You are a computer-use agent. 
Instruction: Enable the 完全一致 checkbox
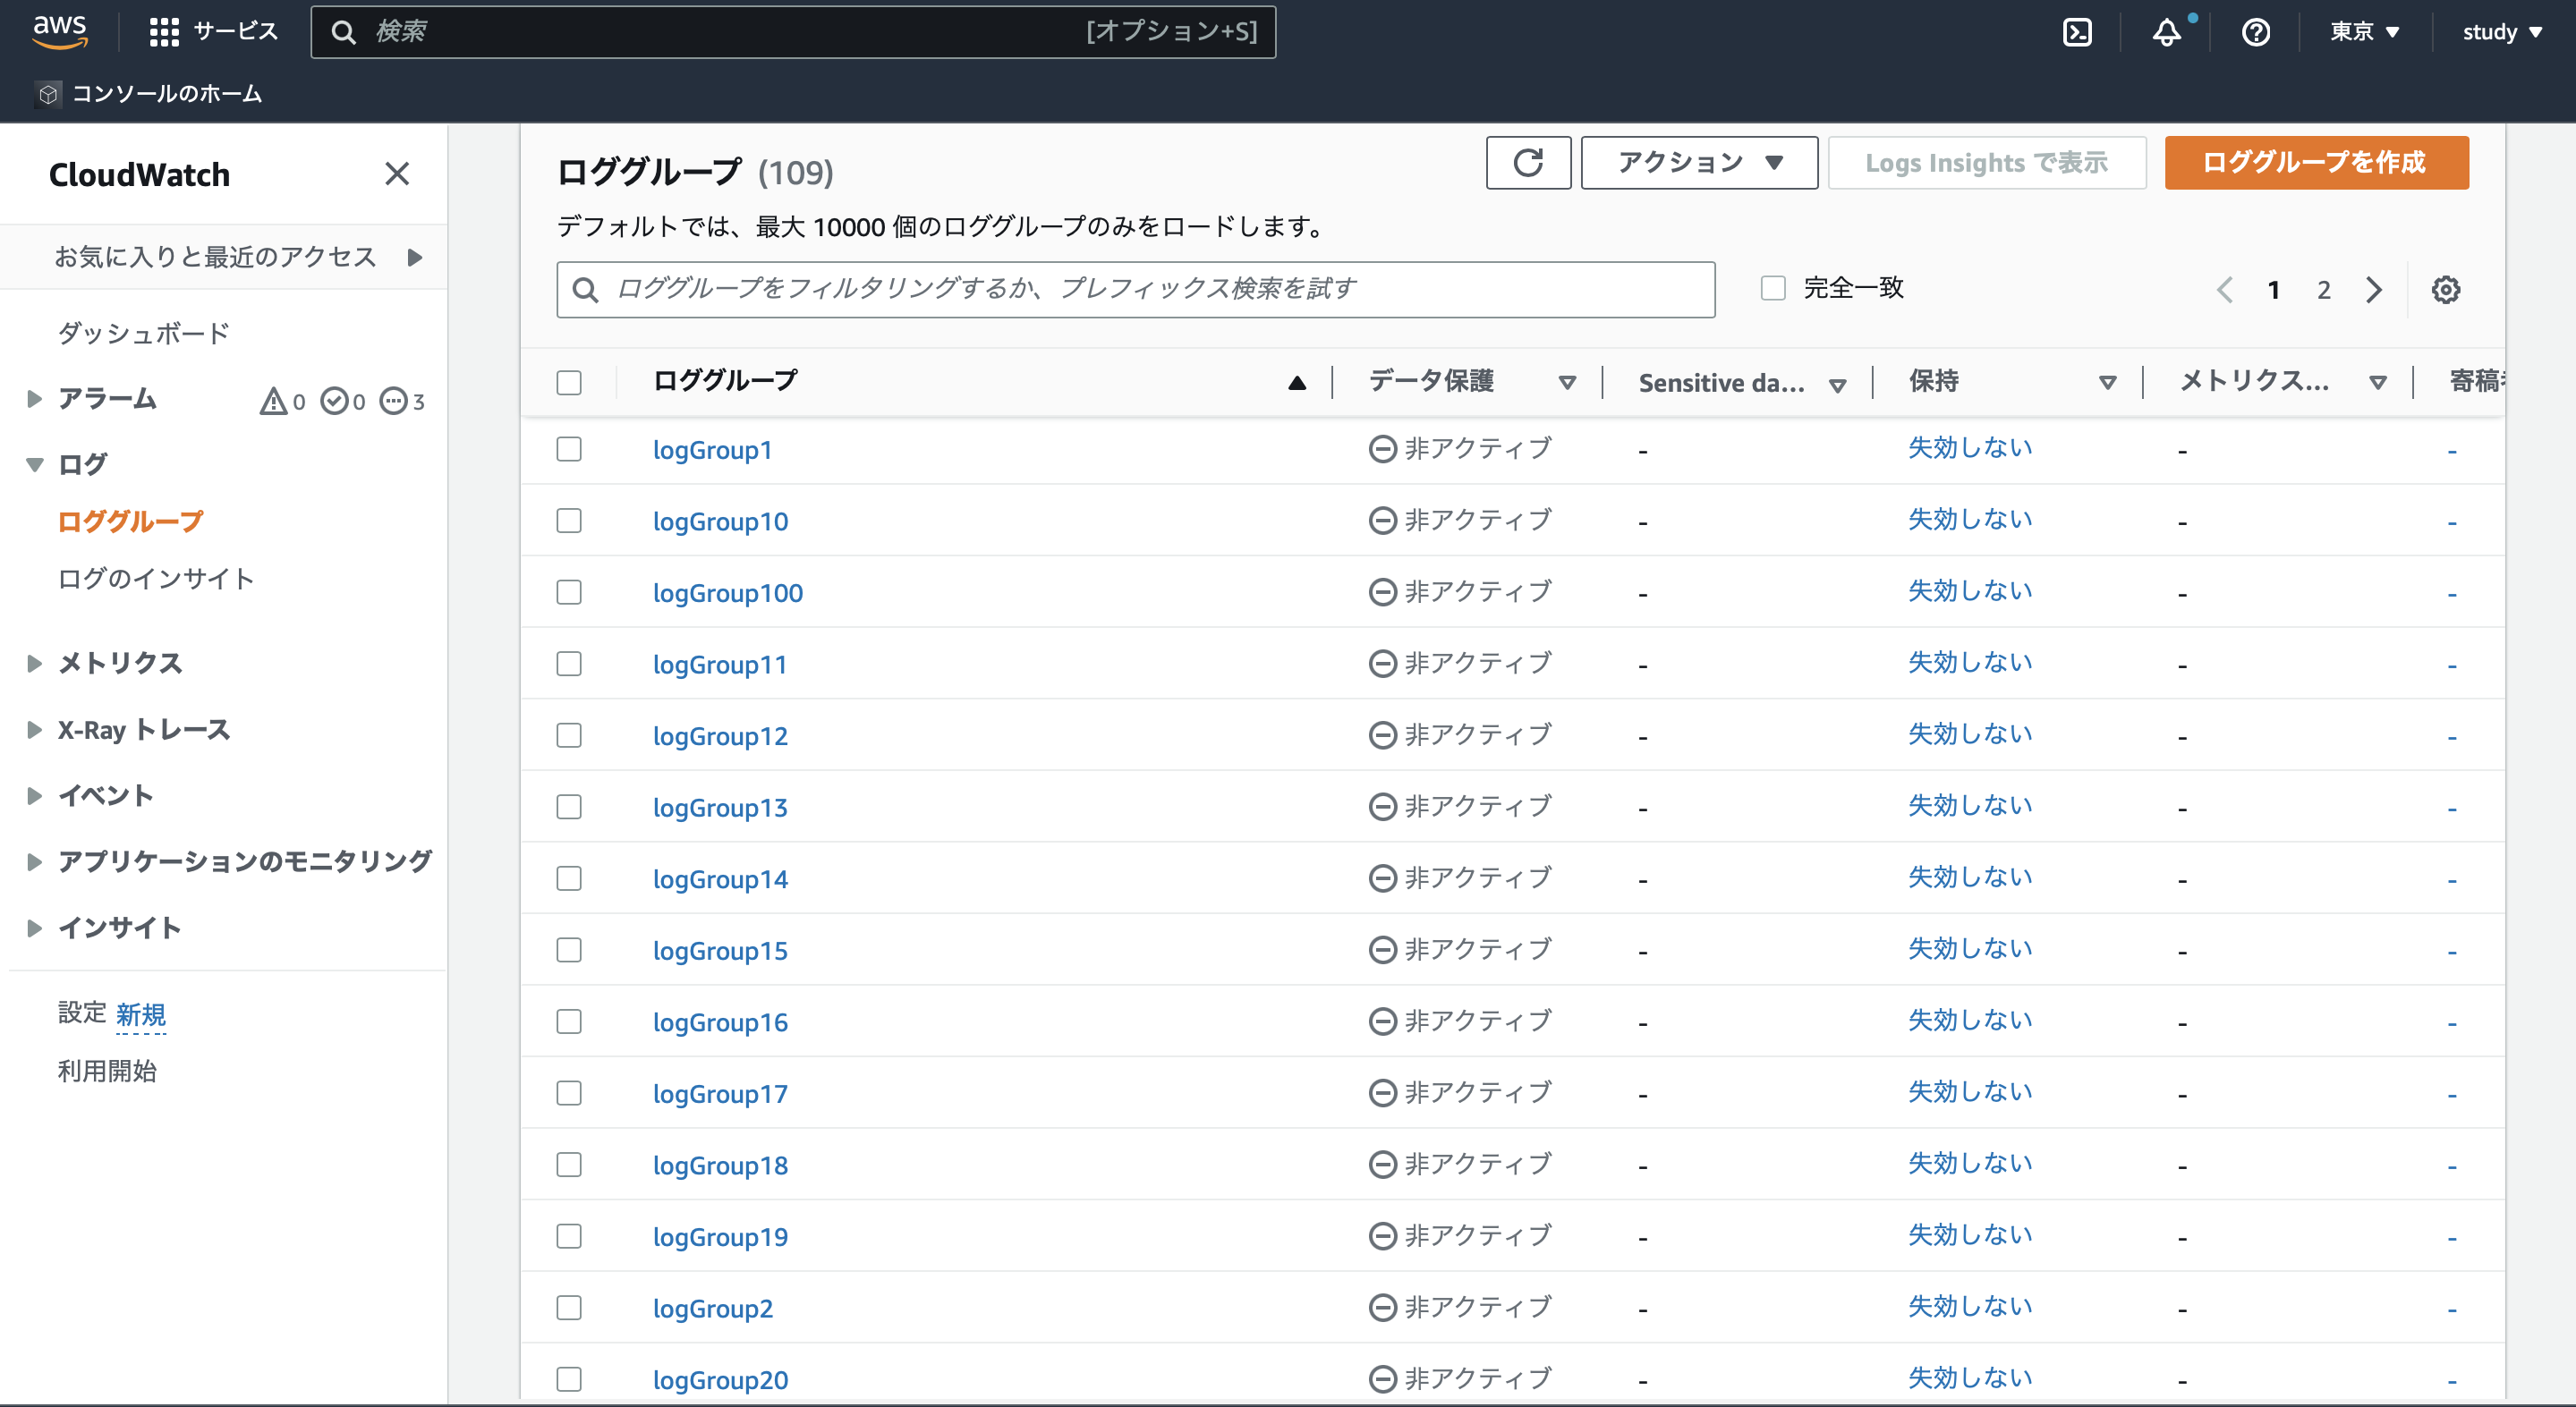(1773, 287)
